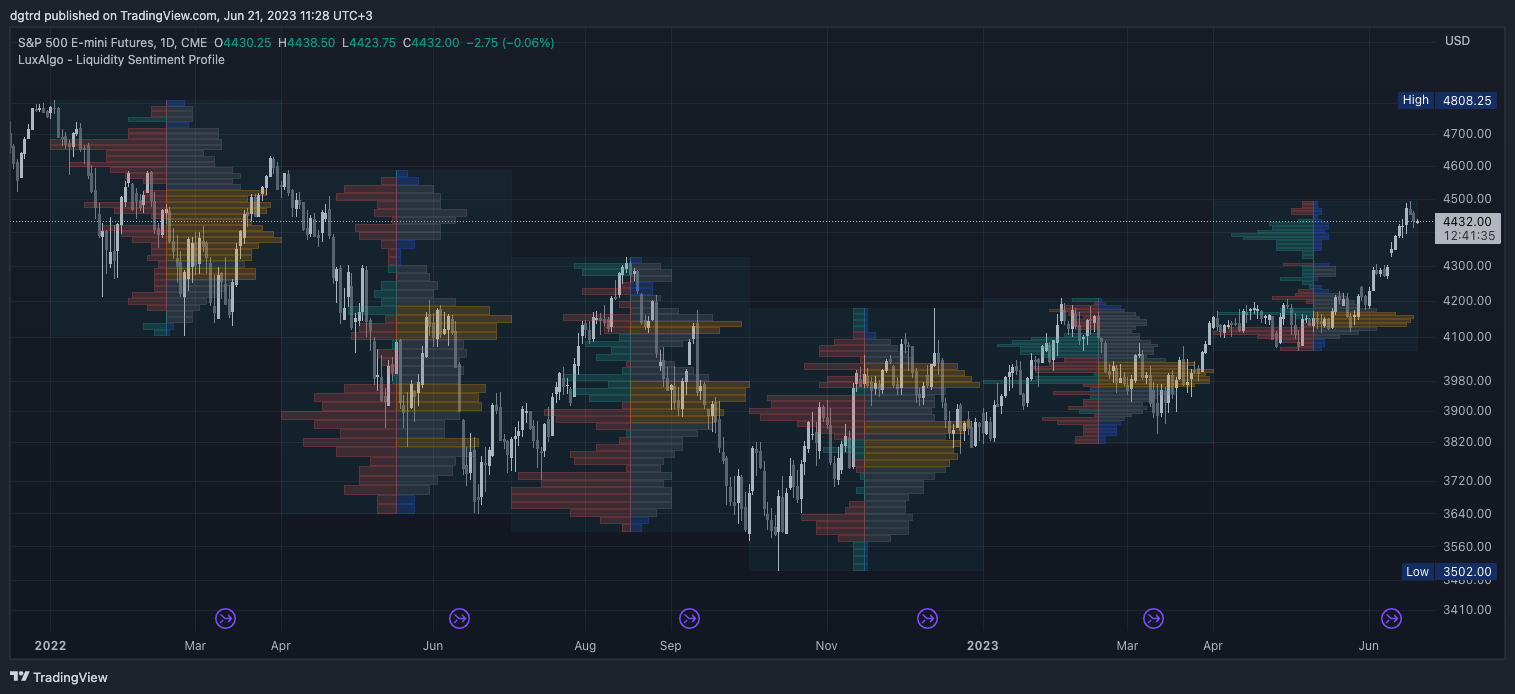Click the Low 3502.00 price label

tap(1447, 572)
